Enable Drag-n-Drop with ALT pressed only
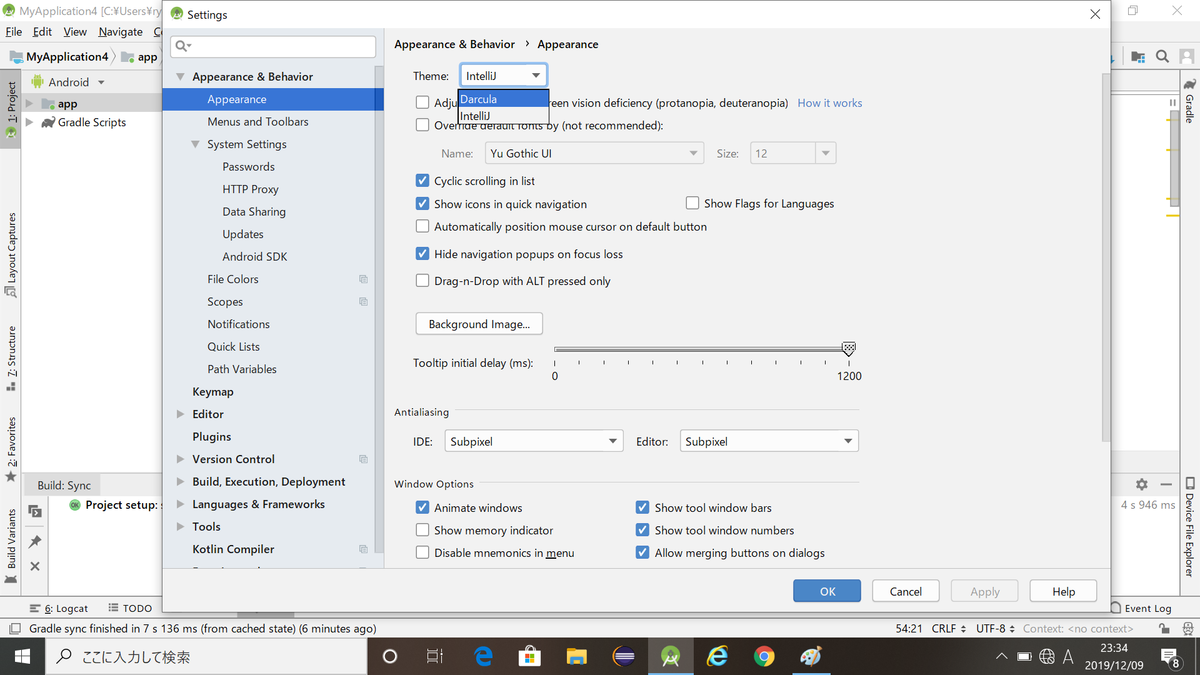1200x675 pixels. (x=422, y=281)
